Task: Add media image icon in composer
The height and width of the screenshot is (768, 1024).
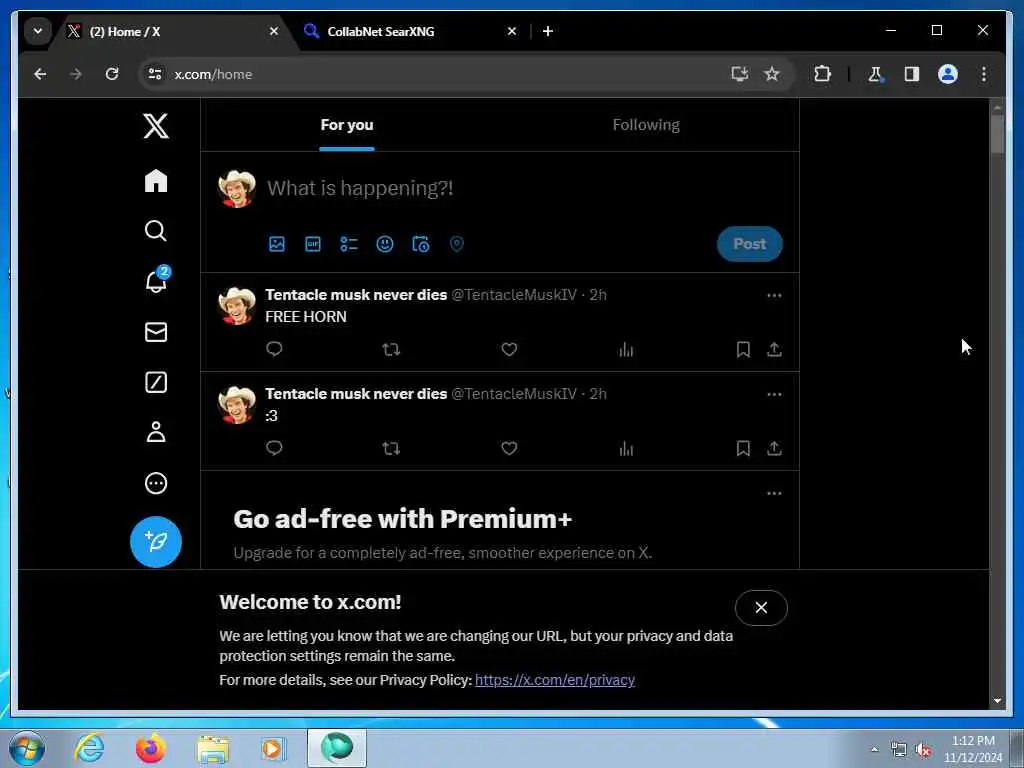Action: [277, 244]
